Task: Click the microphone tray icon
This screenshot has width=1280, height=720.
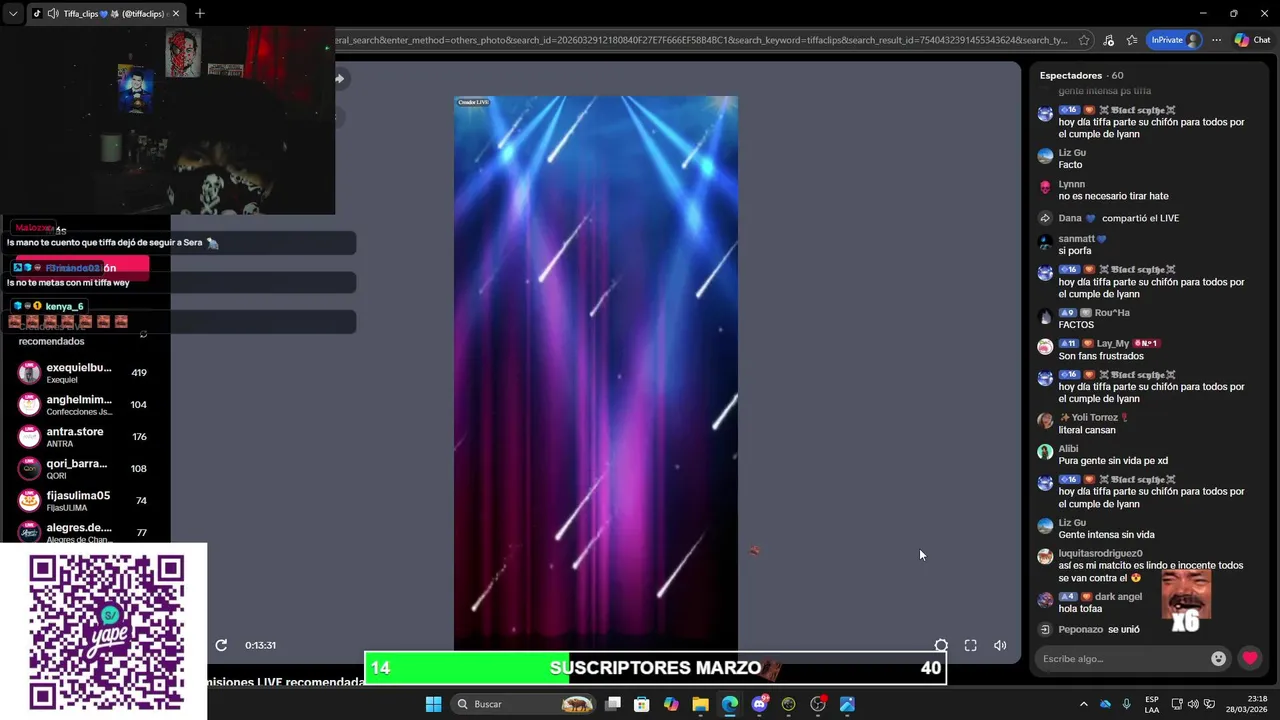Action: pos(1126,704)
